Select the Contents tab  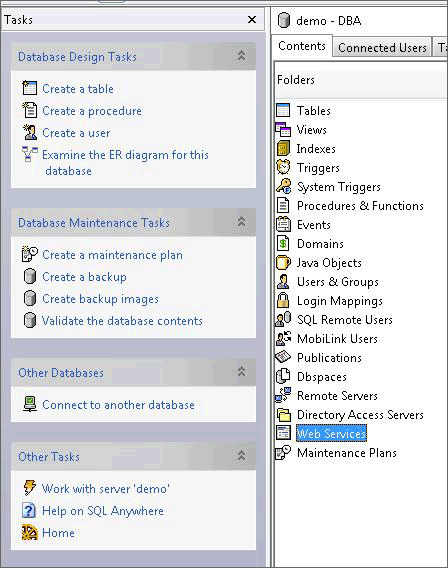pos(302,46)
